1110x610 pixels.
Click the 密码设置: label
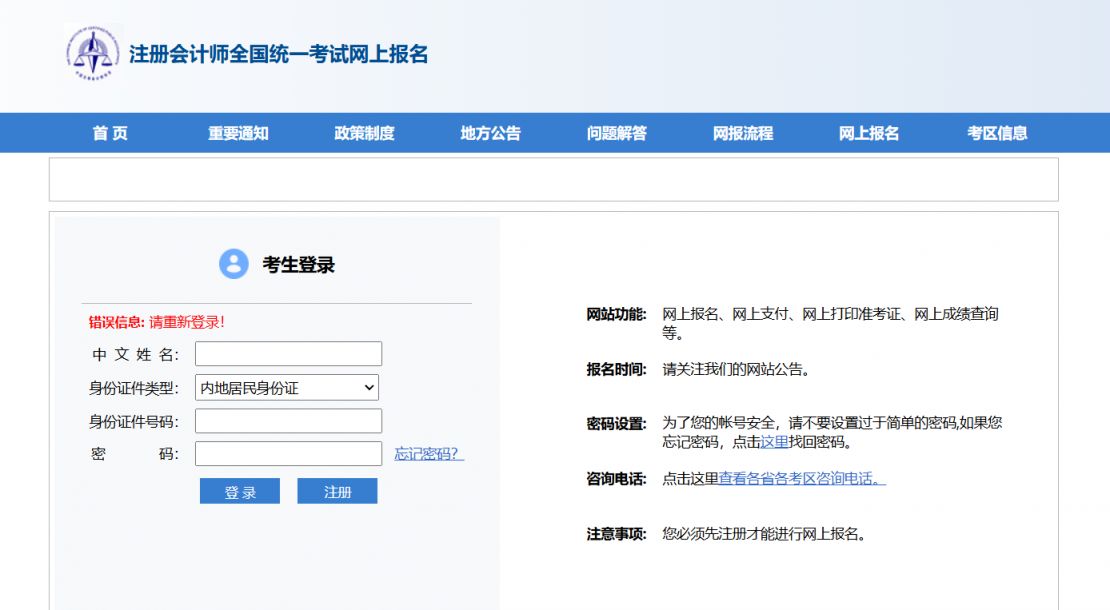[616, 424]
